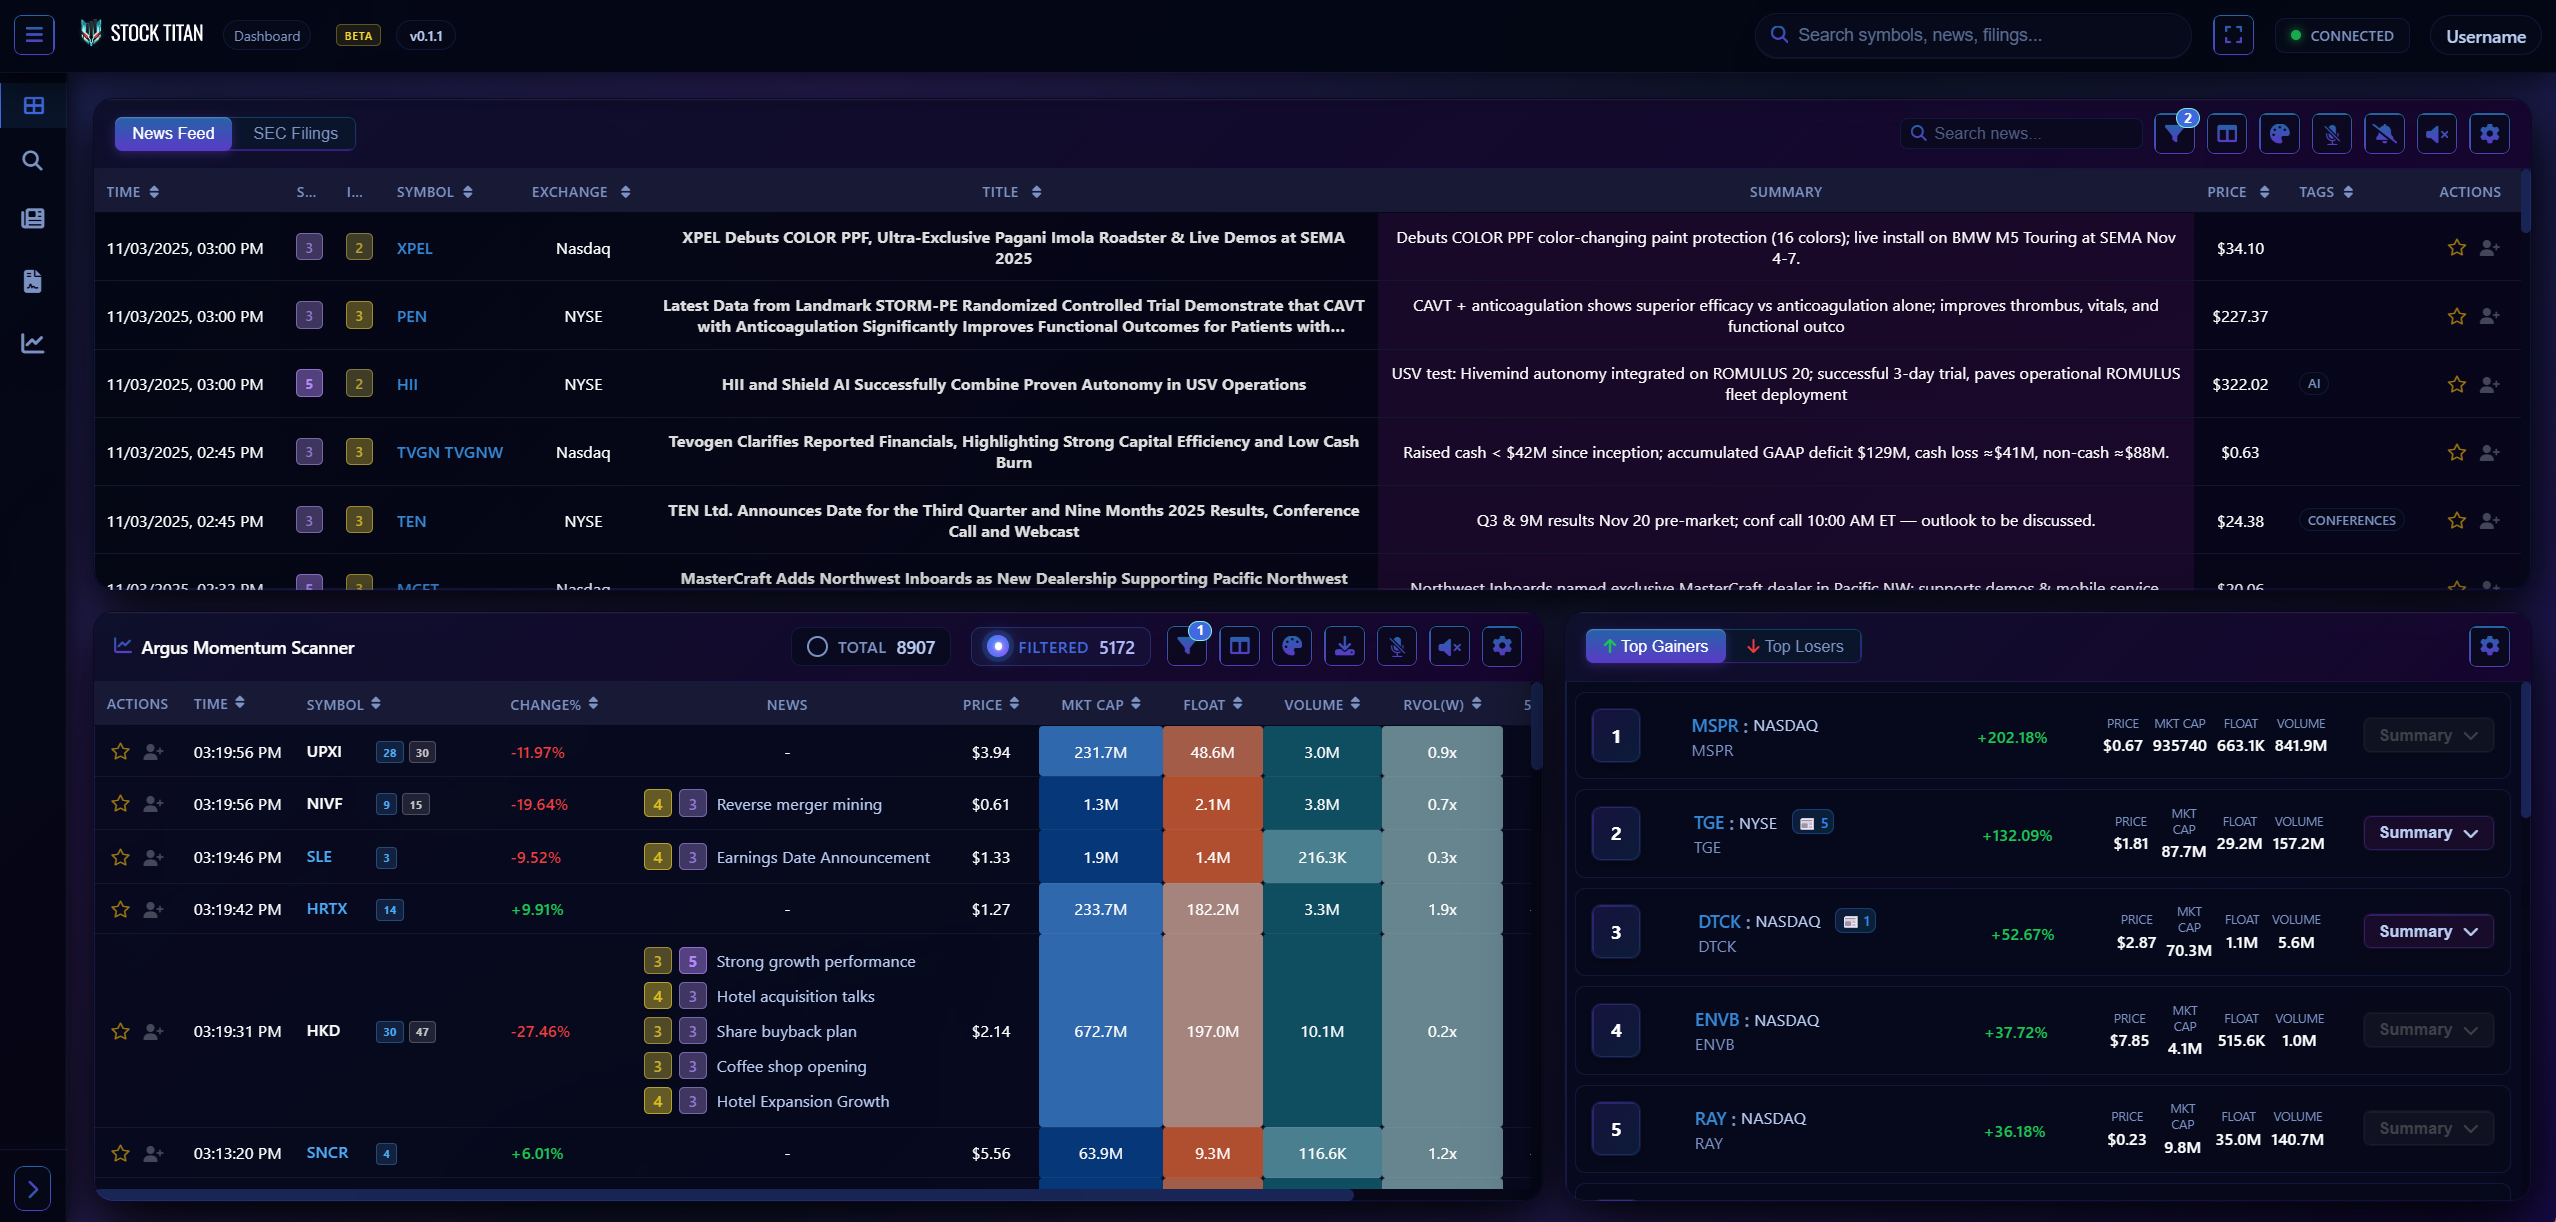Expand the collapsed sidebar with the arrow chevron
Image resolution: width=2556 pixels, height=1222 pixels.
point(33,1188)
